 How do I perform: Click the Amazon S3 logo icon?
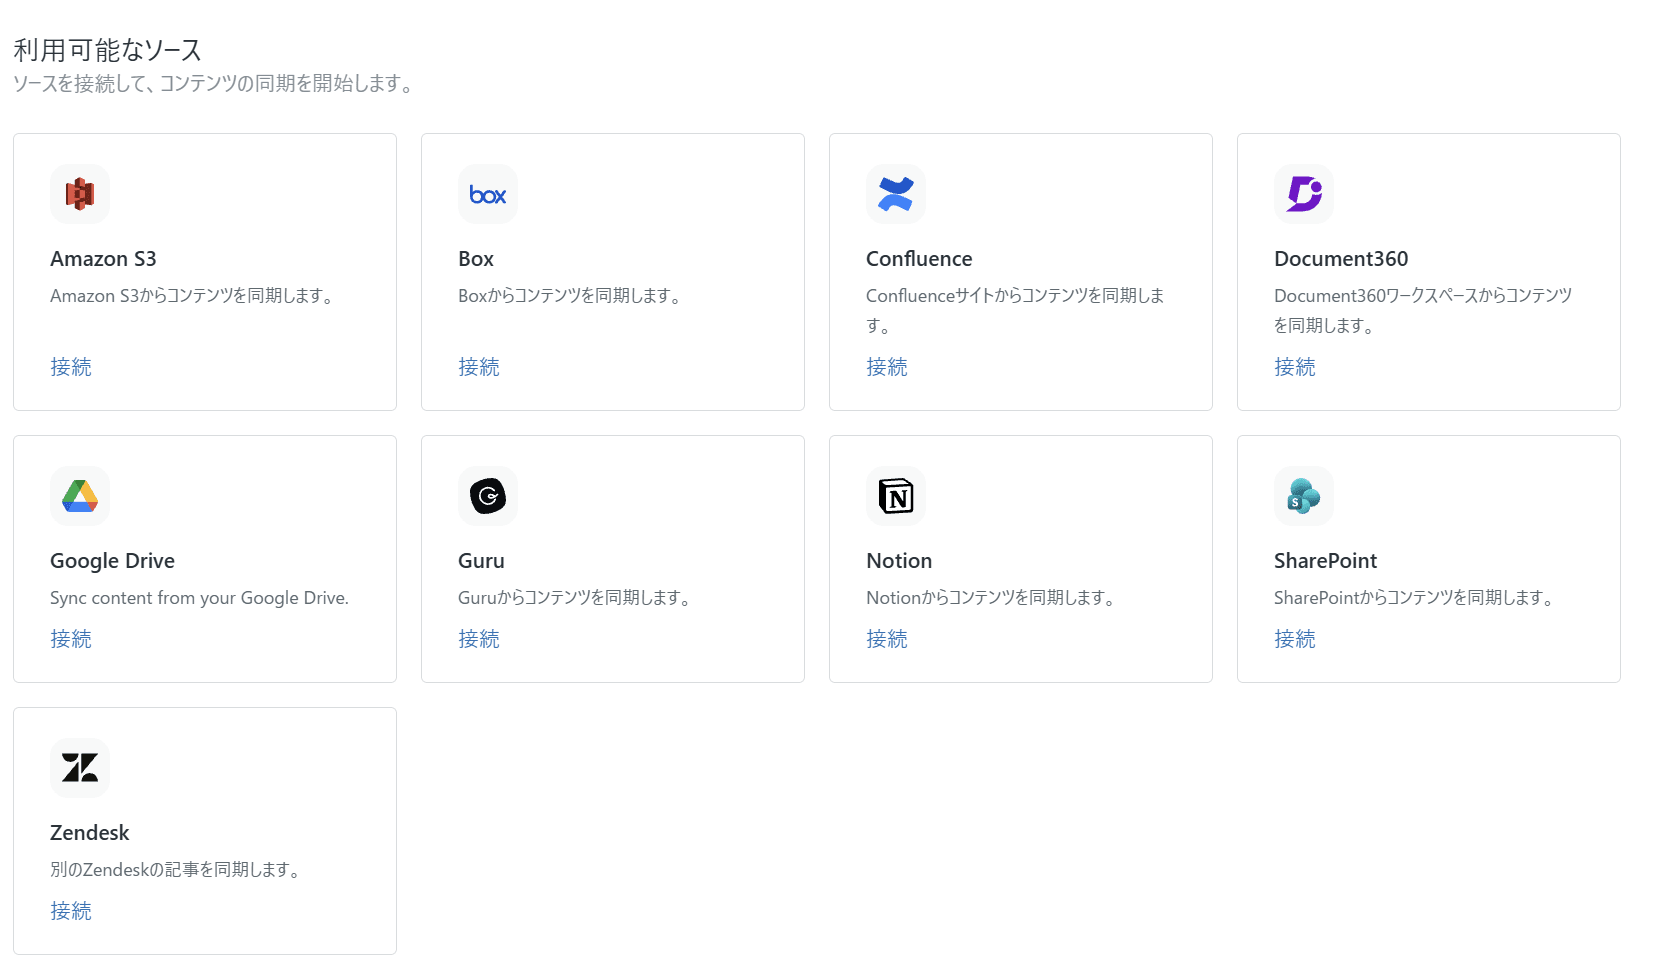pos(80,194)
